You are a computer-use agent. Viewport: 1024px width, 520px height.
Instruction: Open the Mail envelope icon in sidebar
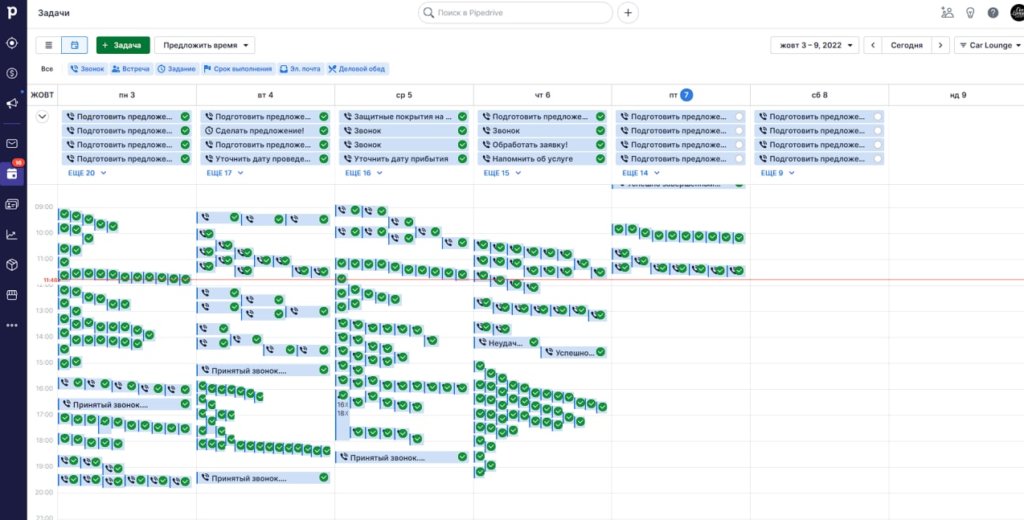[12, 143]
